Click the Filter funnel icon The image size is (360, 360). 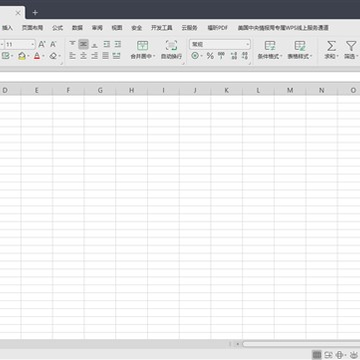point(351,46)
